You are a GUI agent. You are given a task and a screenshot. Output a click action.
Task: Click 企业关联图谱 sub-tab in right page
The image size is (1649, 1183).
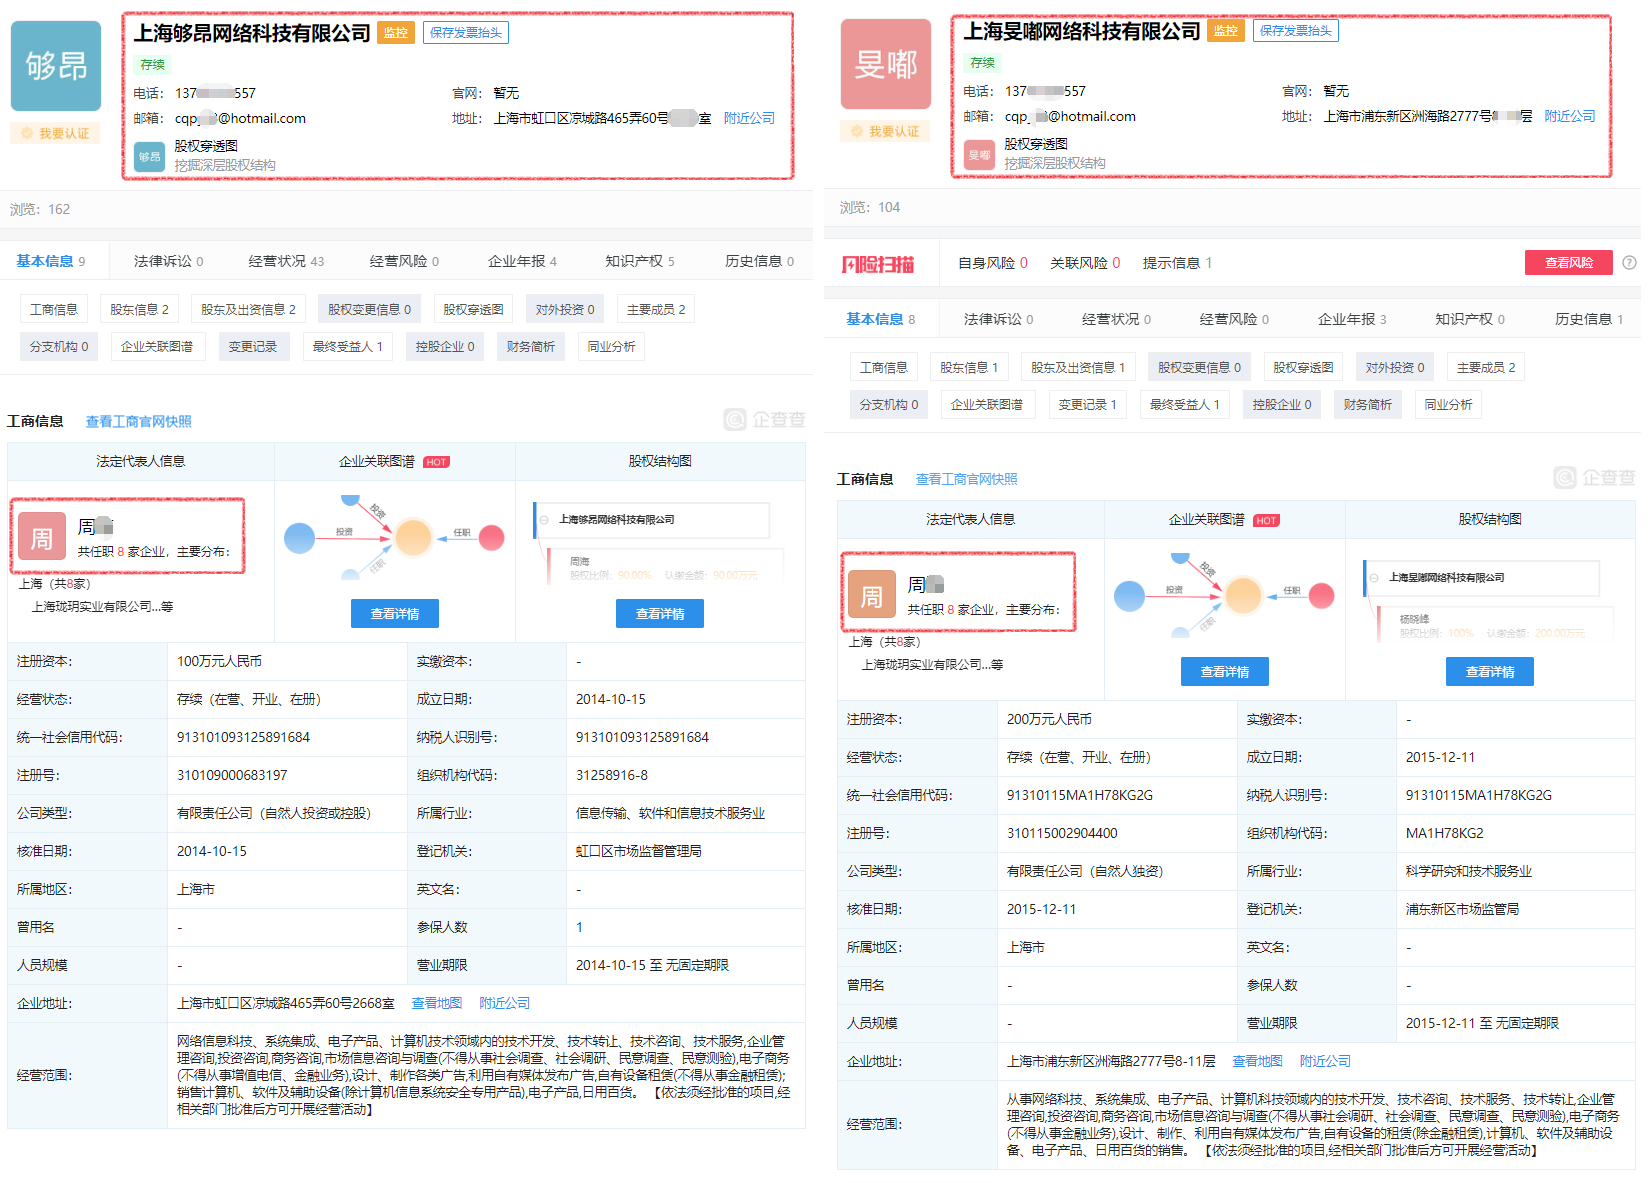click(987, 404)
